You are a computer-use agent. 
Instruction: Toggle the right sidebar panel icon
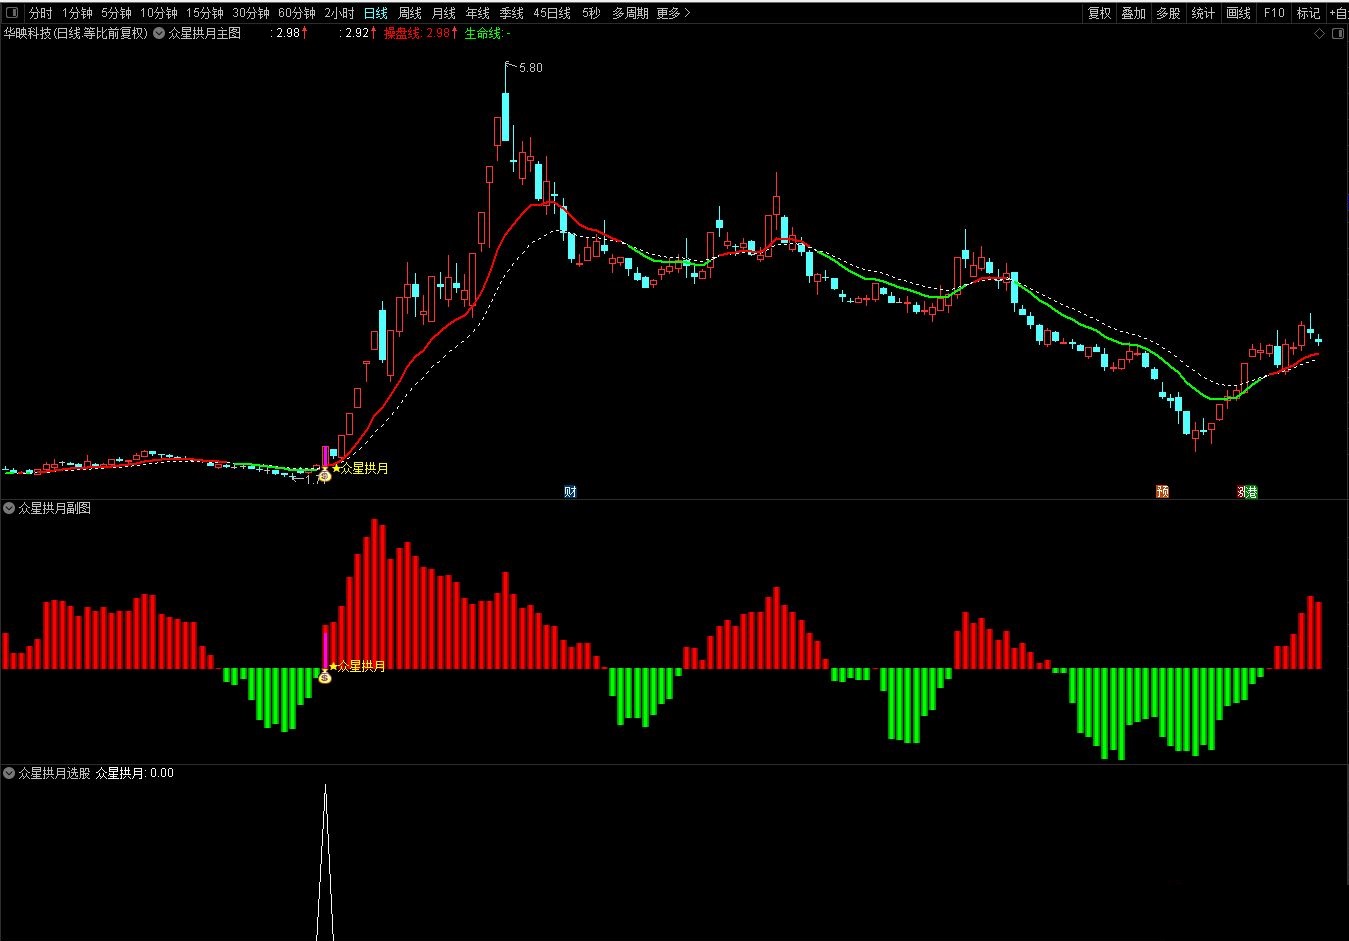[1339, 33]
